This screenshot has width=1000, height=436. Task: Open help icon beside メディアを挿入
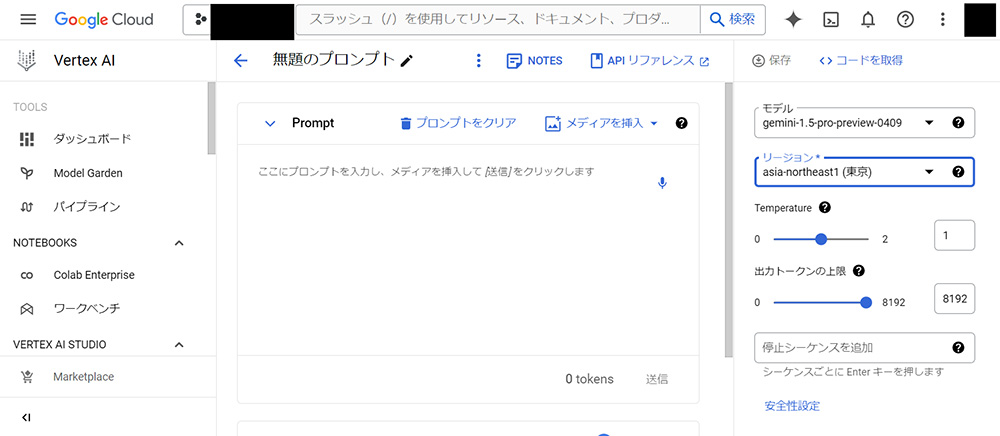tap(681, 123)
